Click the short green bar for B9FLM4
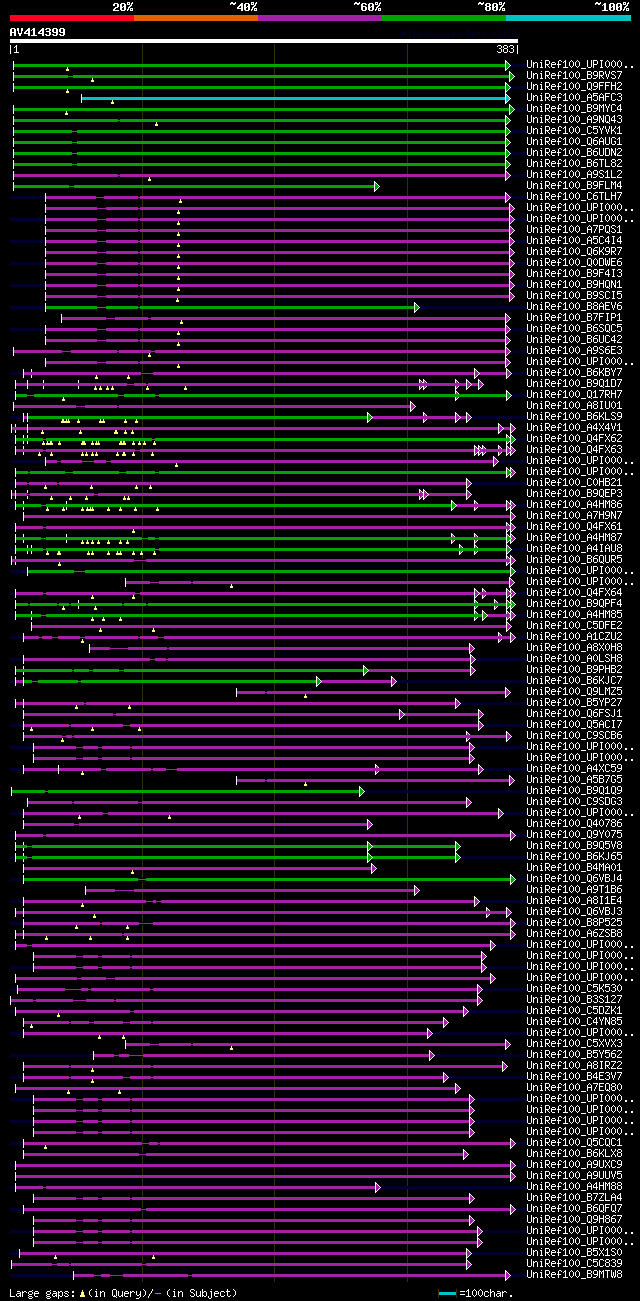Screen dimensions: 640x1301 tap(195, 186)
